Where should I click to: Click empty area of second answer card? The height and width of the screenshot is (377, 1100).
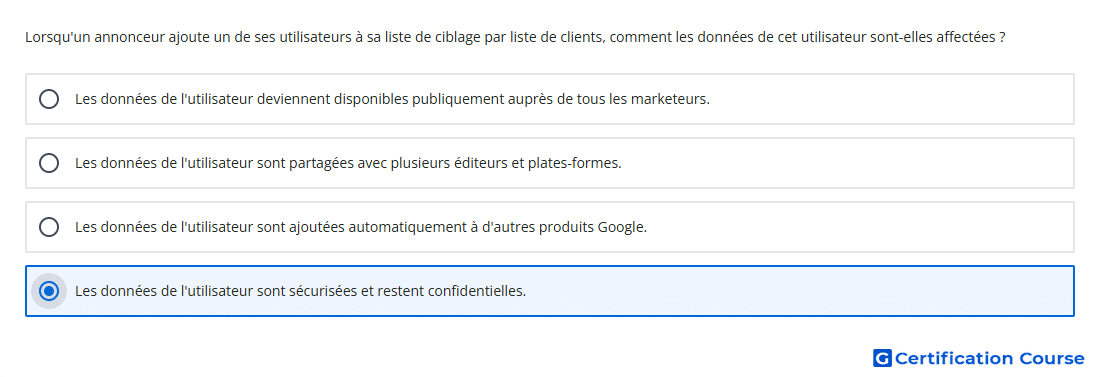pyautogui.click(x=849, y=163)
